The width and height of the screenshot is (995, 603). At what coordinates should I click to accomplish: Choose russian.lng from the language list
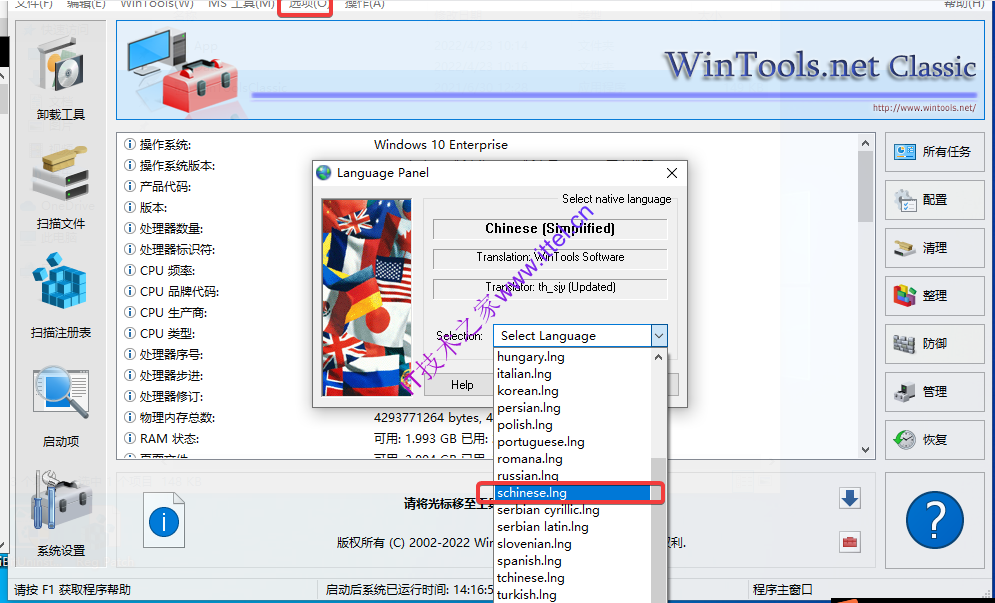(x=573, y=475)
